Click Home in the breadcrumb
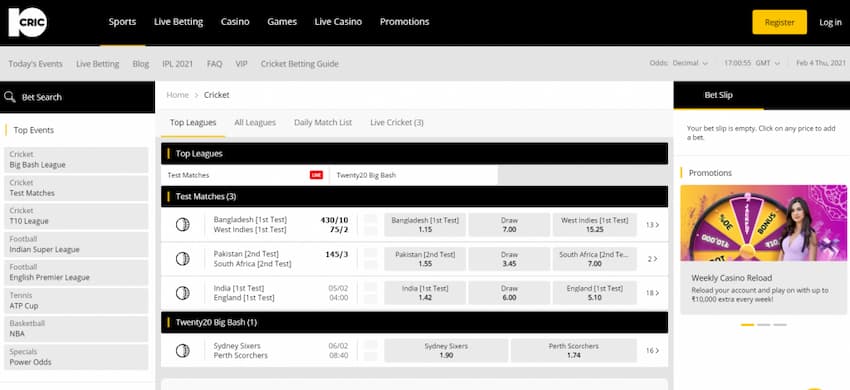The height and width of the screenshot is (390, 850). coord(177,95)
